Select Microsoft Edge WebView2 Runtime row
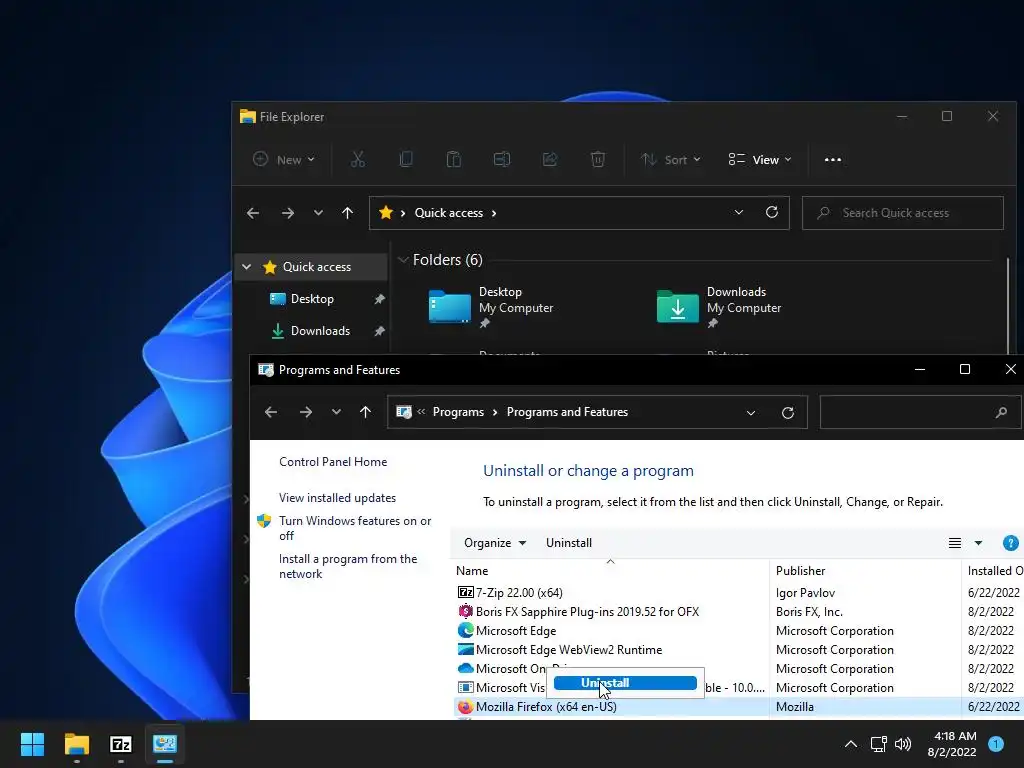The height and width of the screenshot is (768, 1024). [738, 649]
